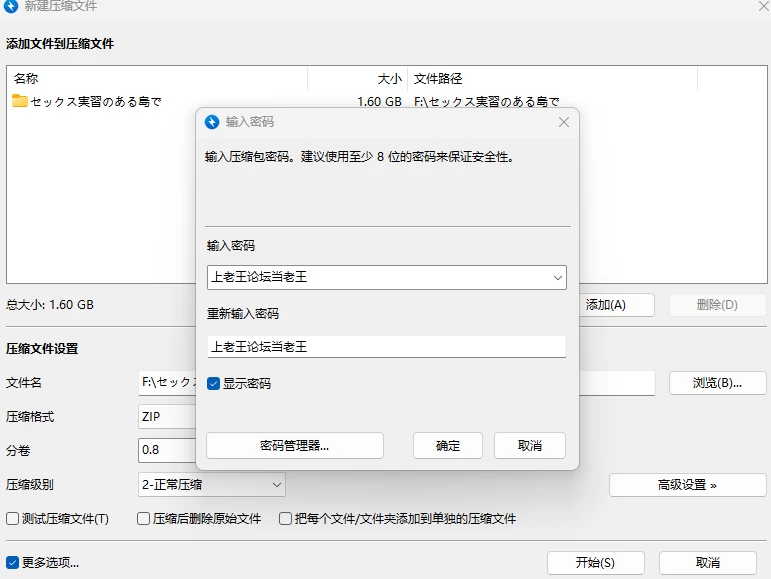Screen dimensions: 771x579
Task: Enable 压缩后删除原始文件 checkbox
Action: 143,519
